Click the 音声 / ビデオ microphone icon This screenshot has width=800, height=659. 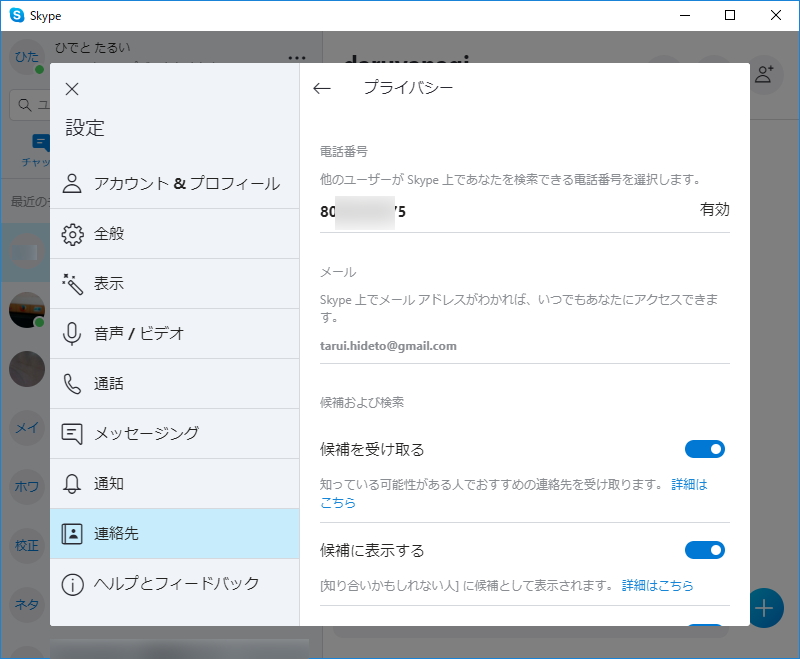coord(71,333)
